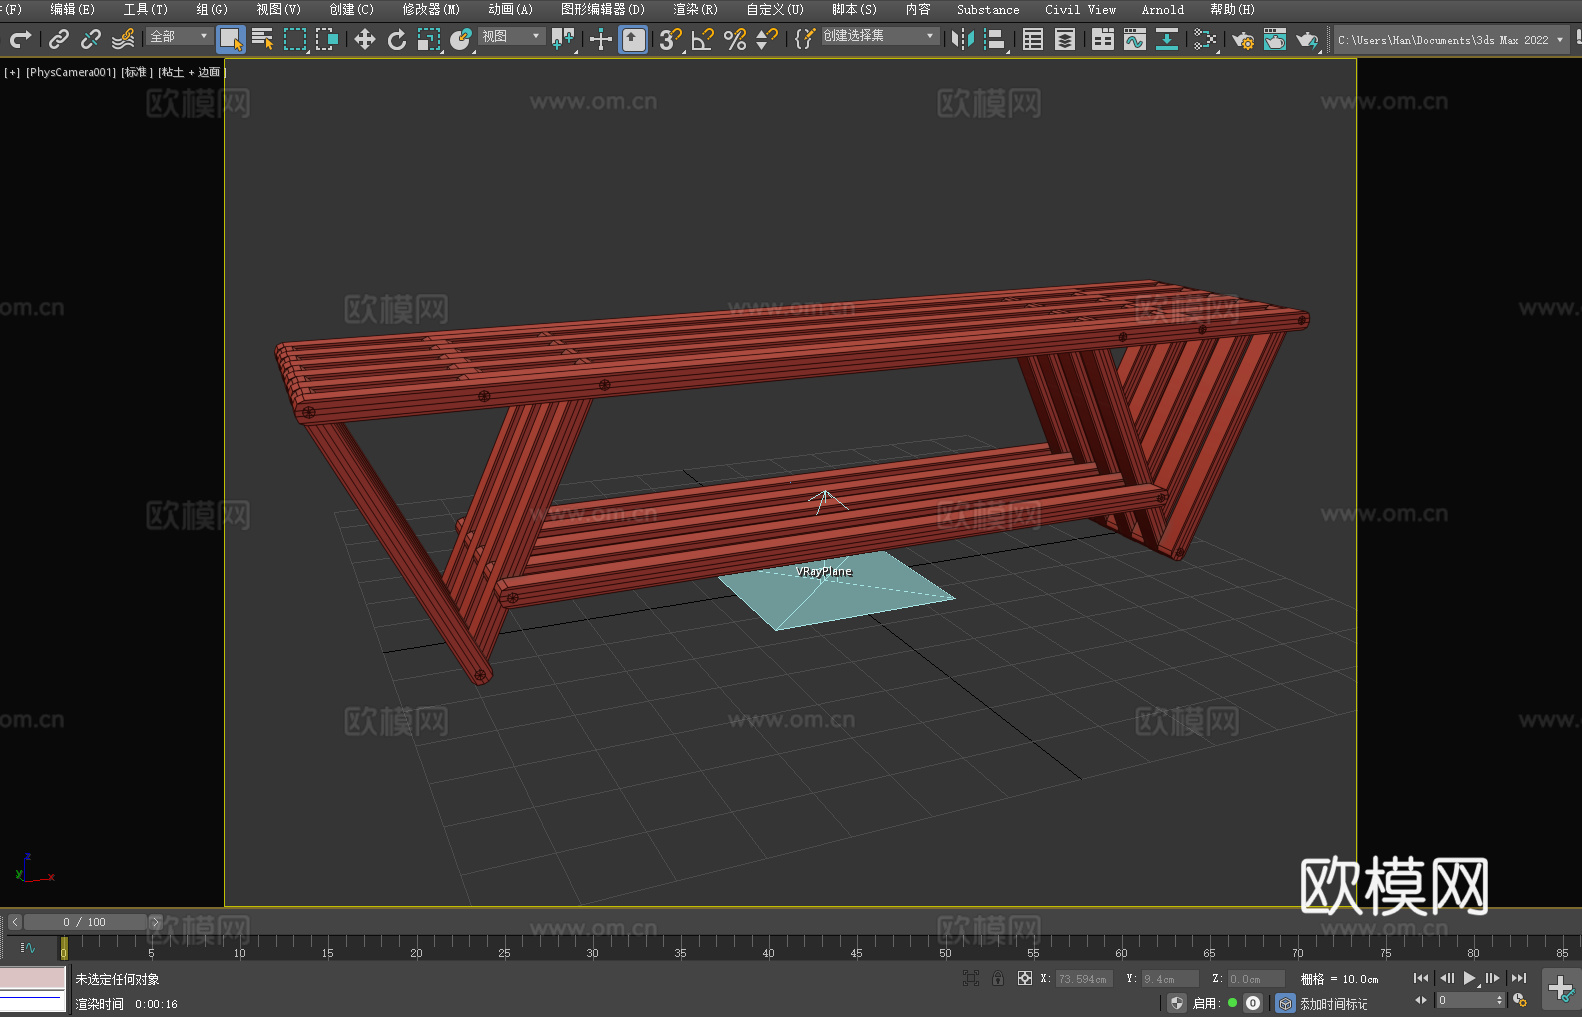Toggle Keyboard Shortcut Override button
Viewport: 1582px width, 1017px height.
633,39
